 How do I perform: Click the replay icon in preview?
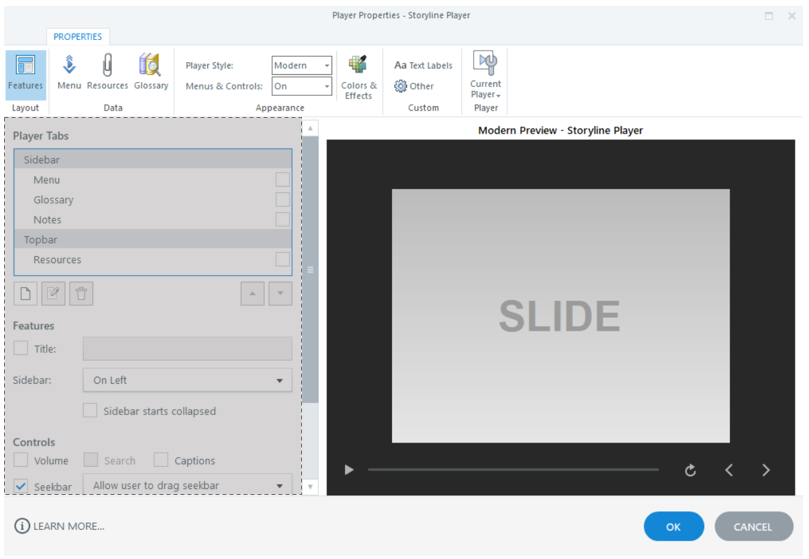click(x=690, y=470)
